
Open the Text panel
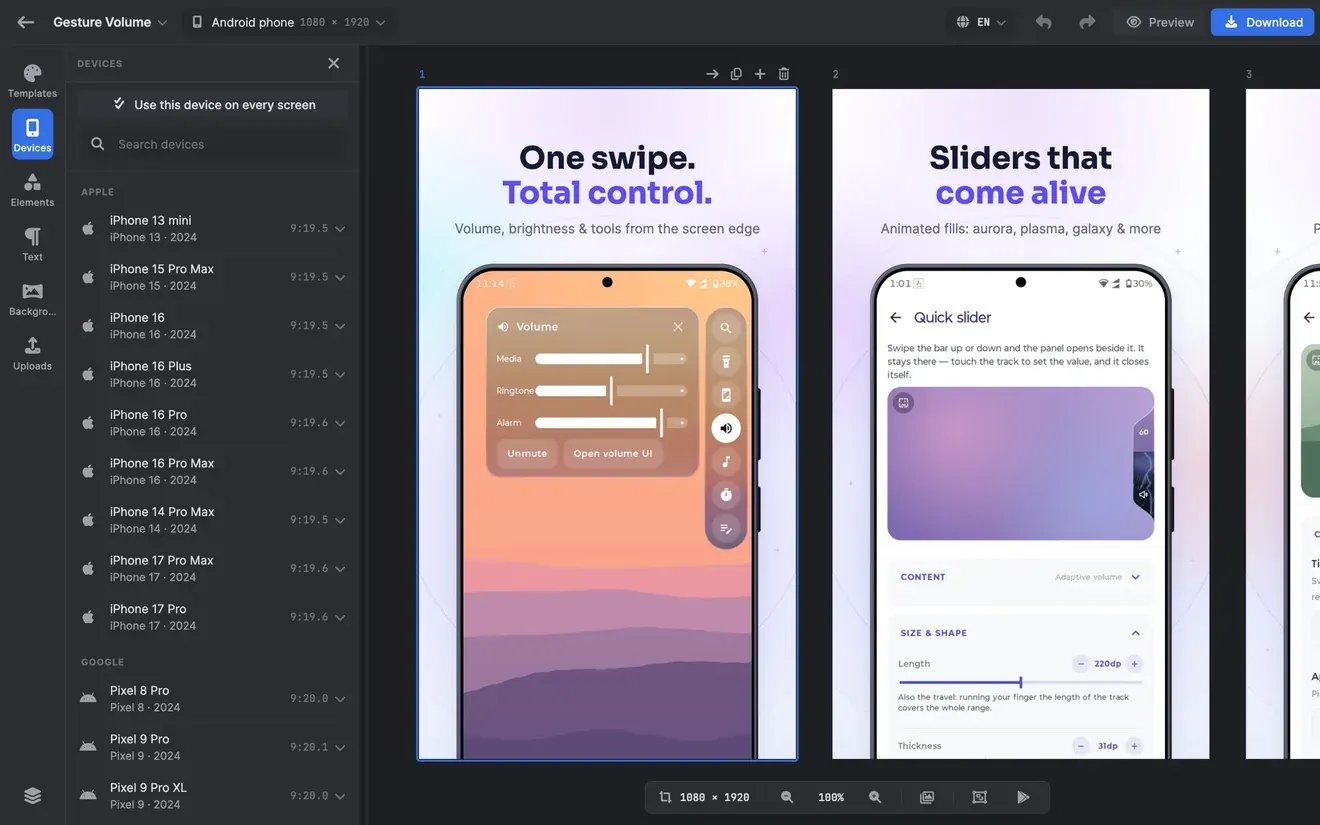point(32,244)
